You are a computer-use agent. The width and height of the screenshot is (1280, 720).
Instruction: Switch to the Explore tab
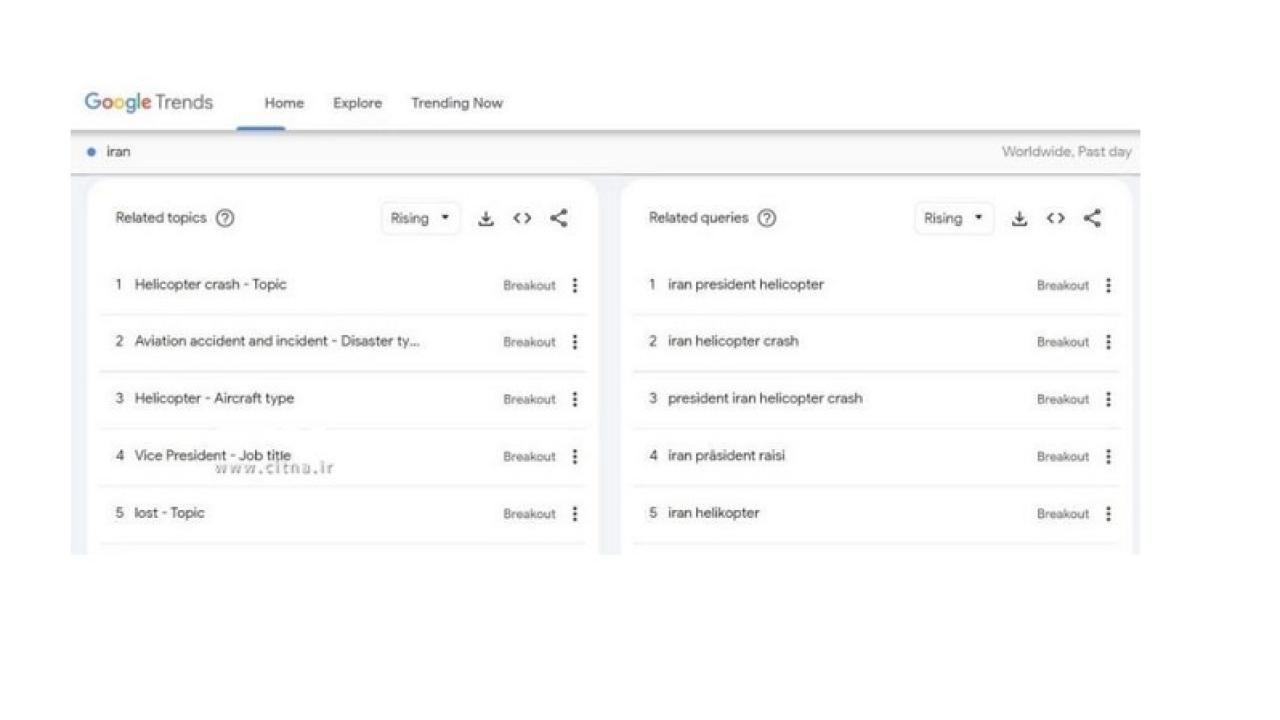[358, 103]
